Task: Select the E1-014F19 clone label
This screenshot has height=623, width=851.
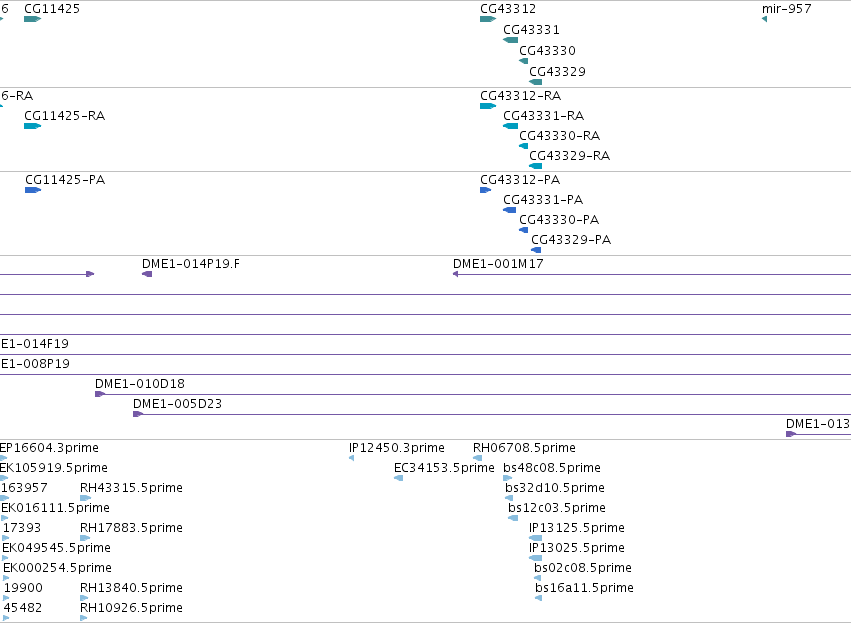Action: (35, 344)
